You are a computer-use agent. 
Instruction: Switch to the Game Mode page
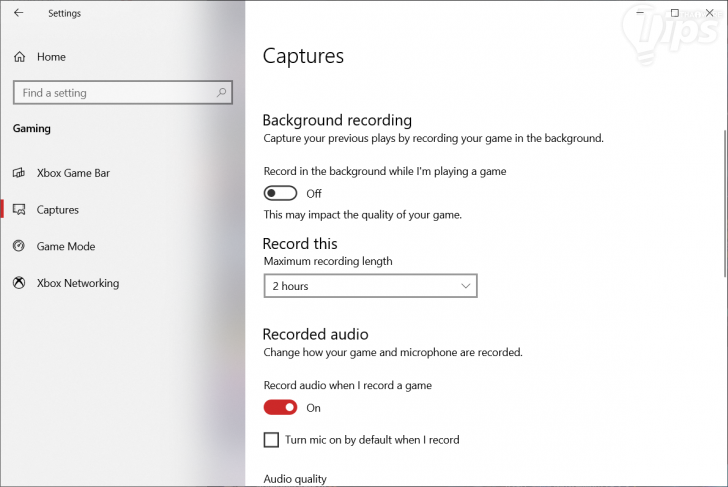[x=66, y=247]
